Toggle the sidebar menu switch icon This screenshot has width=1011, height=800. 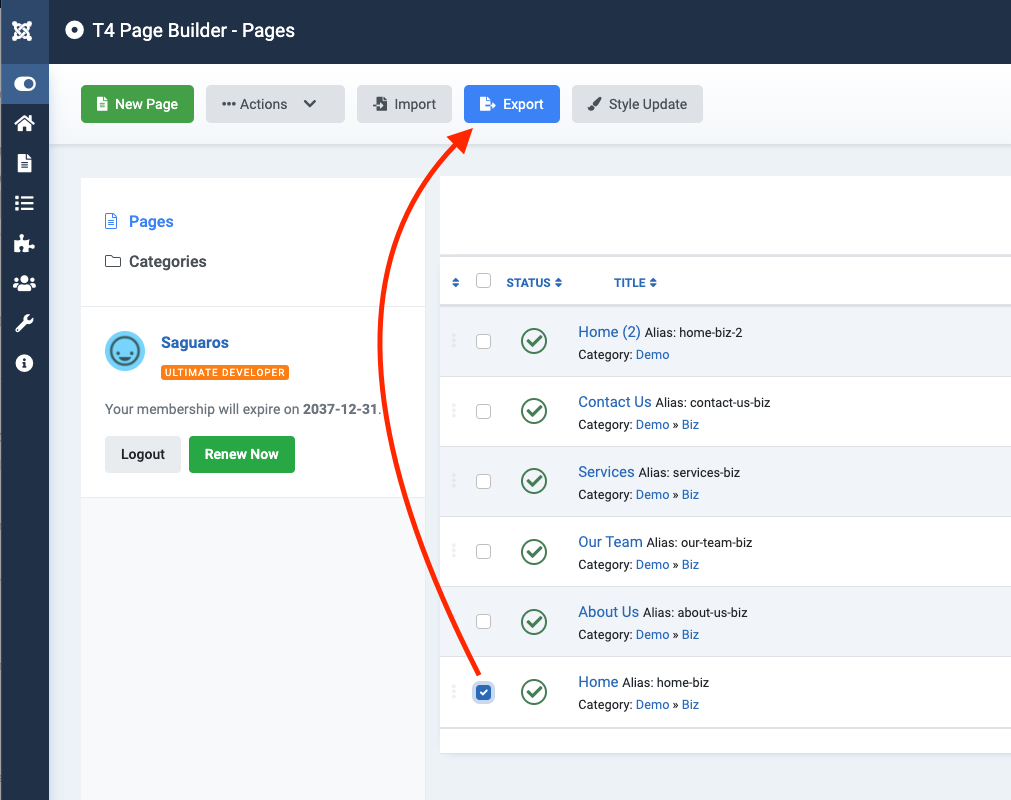point(24,84)
